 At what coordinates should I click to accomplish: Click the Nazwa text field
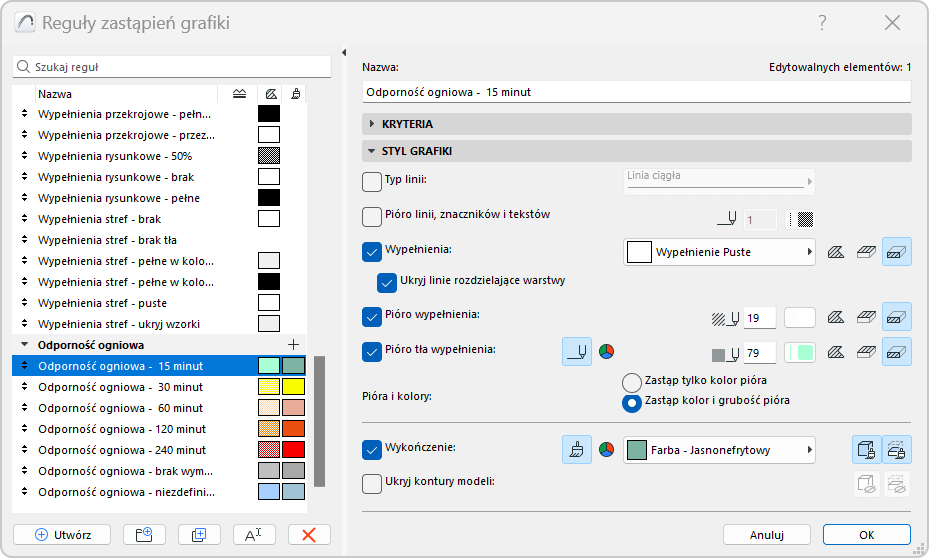pyautogui.click(x=636, y=92)
